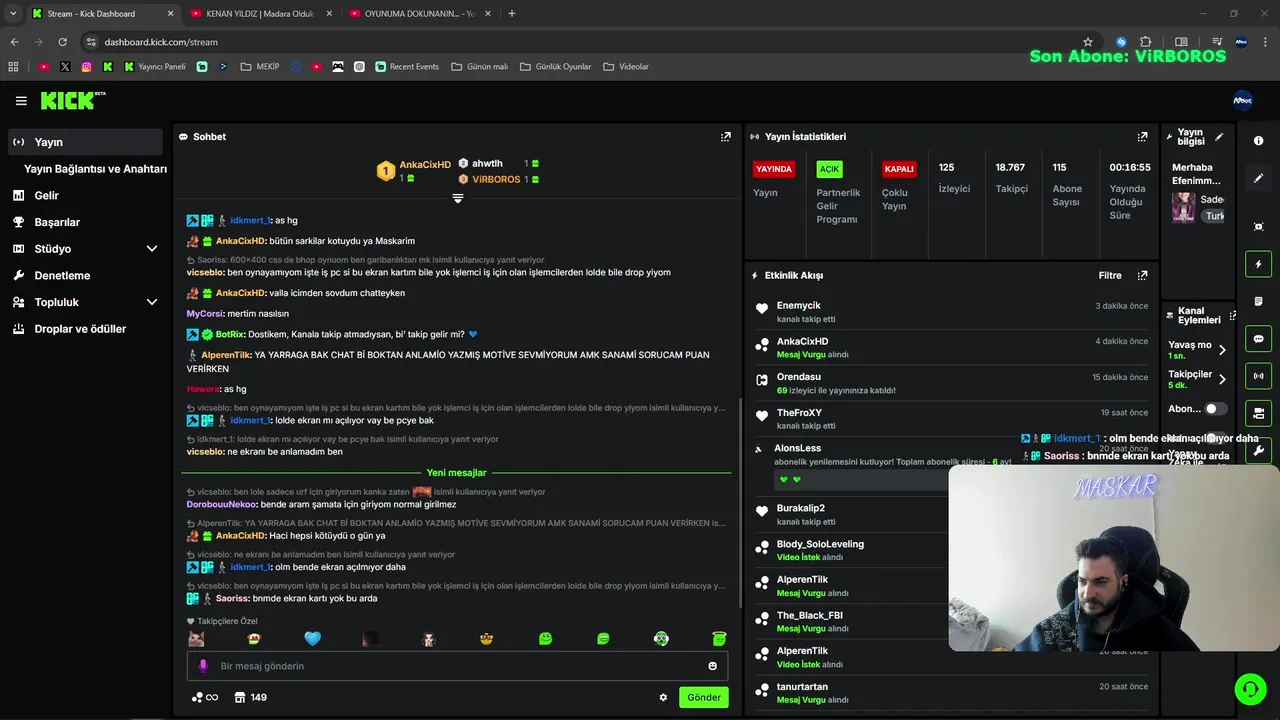The height and width of the screenshot is (720, 1280).
Task: Toggle the Abon... only chat switch
Action: [1215, 409]
